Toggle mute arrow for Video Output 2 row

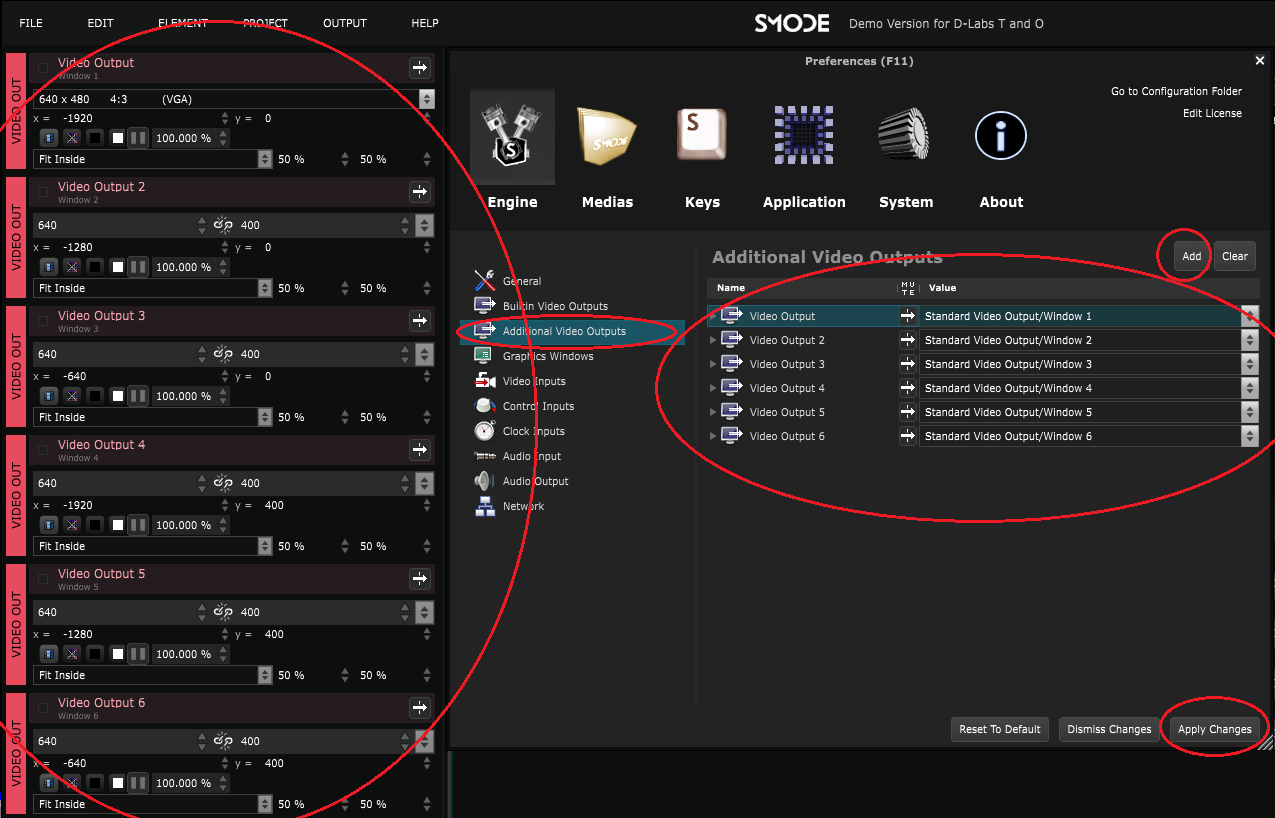pos(908,340)
